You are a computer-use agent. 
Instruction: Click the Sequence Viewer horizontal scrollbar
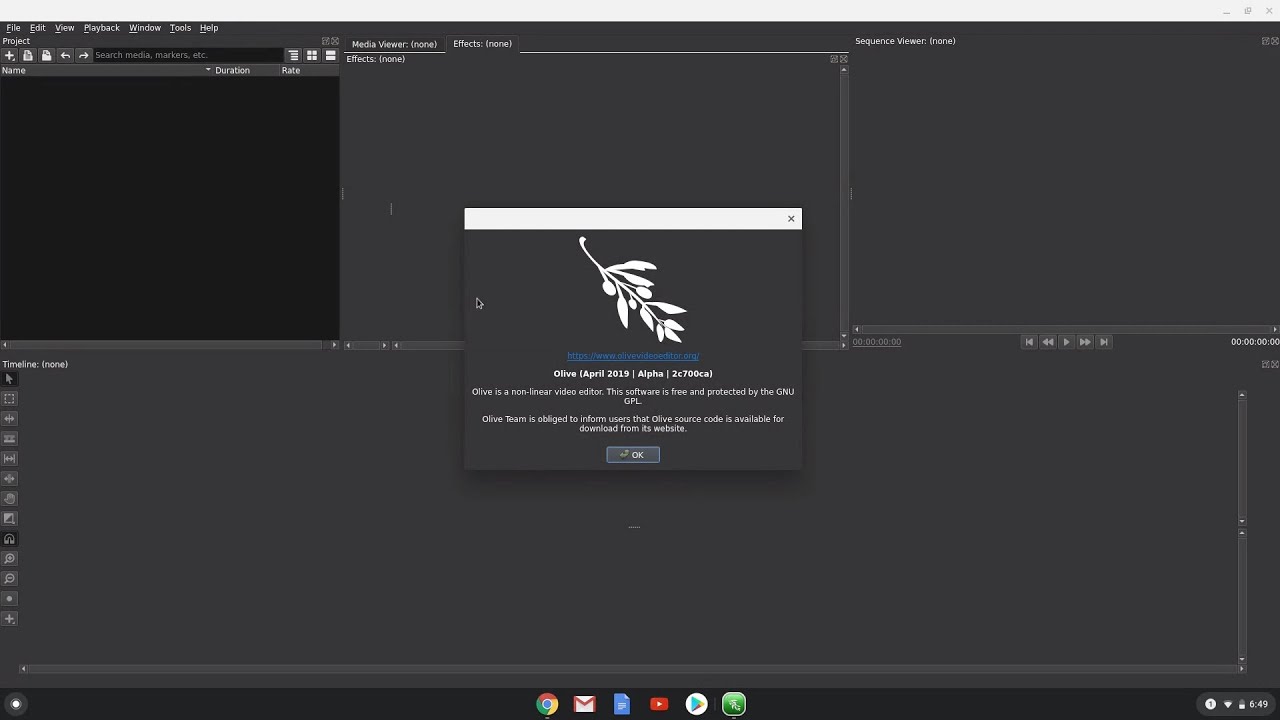coord(1065,329)
